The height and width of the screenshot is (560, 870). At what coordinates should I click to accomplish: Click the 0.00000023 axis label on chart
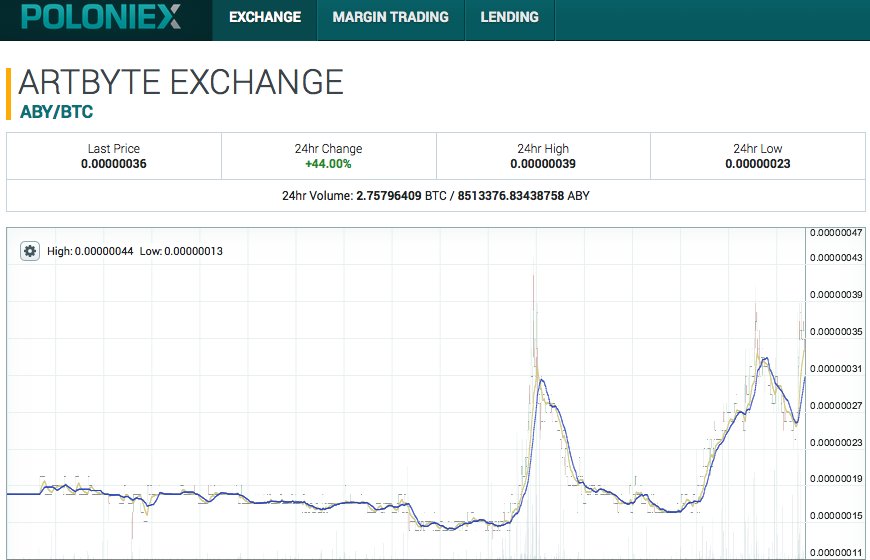pyautogui.click(x=836, y=442)
